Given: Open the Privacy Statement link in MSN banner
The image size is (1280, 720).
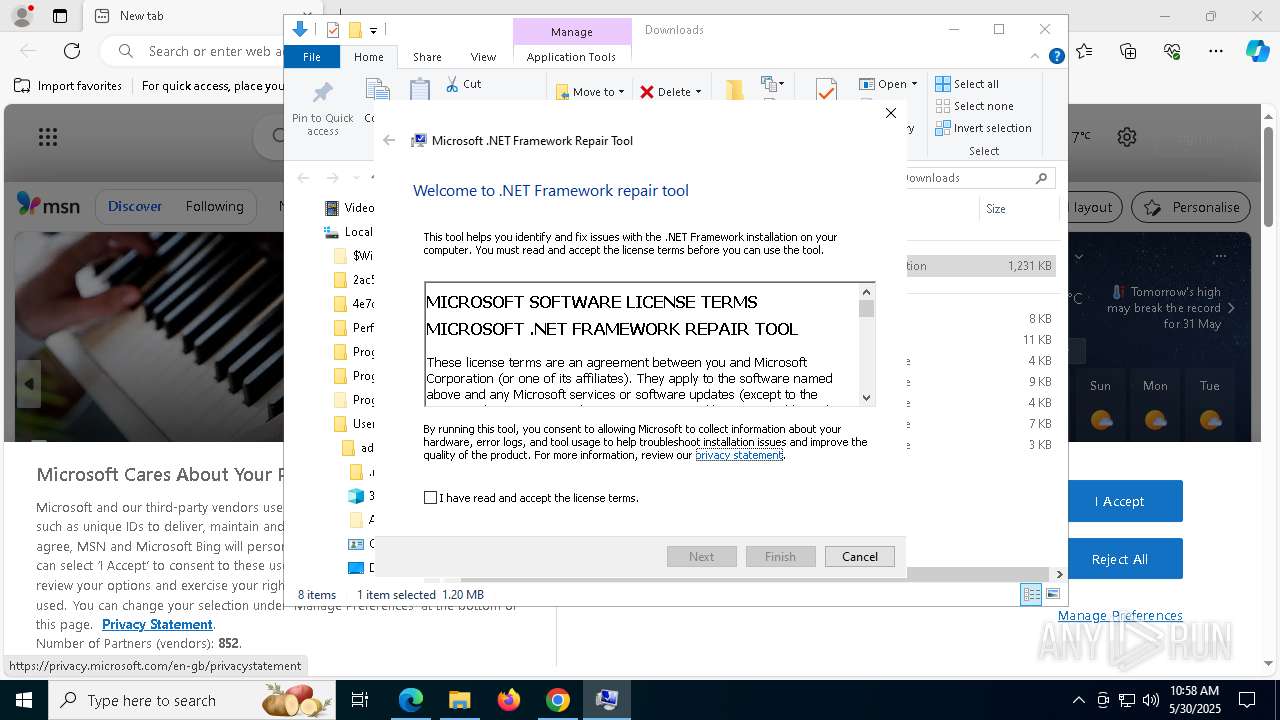Looking at the screenshot, I should pos(157,624).
